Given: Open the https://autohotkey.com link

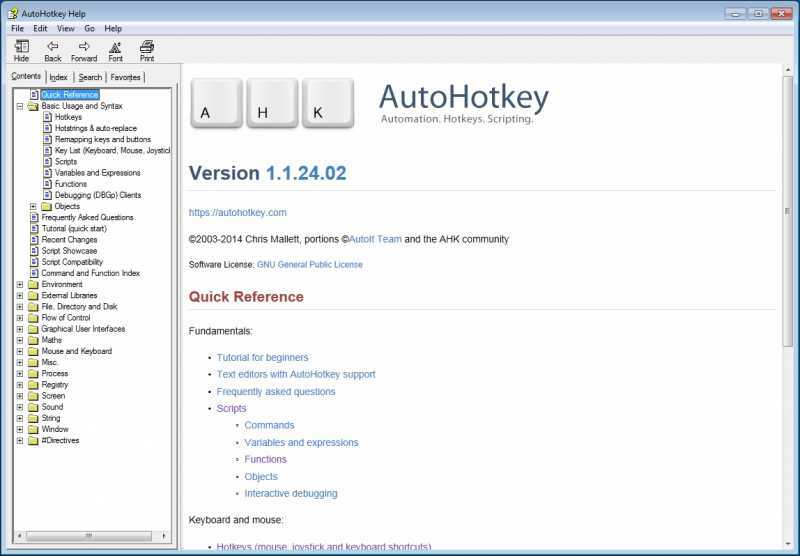Looking at the screenshot, I should tap(238, 213).
